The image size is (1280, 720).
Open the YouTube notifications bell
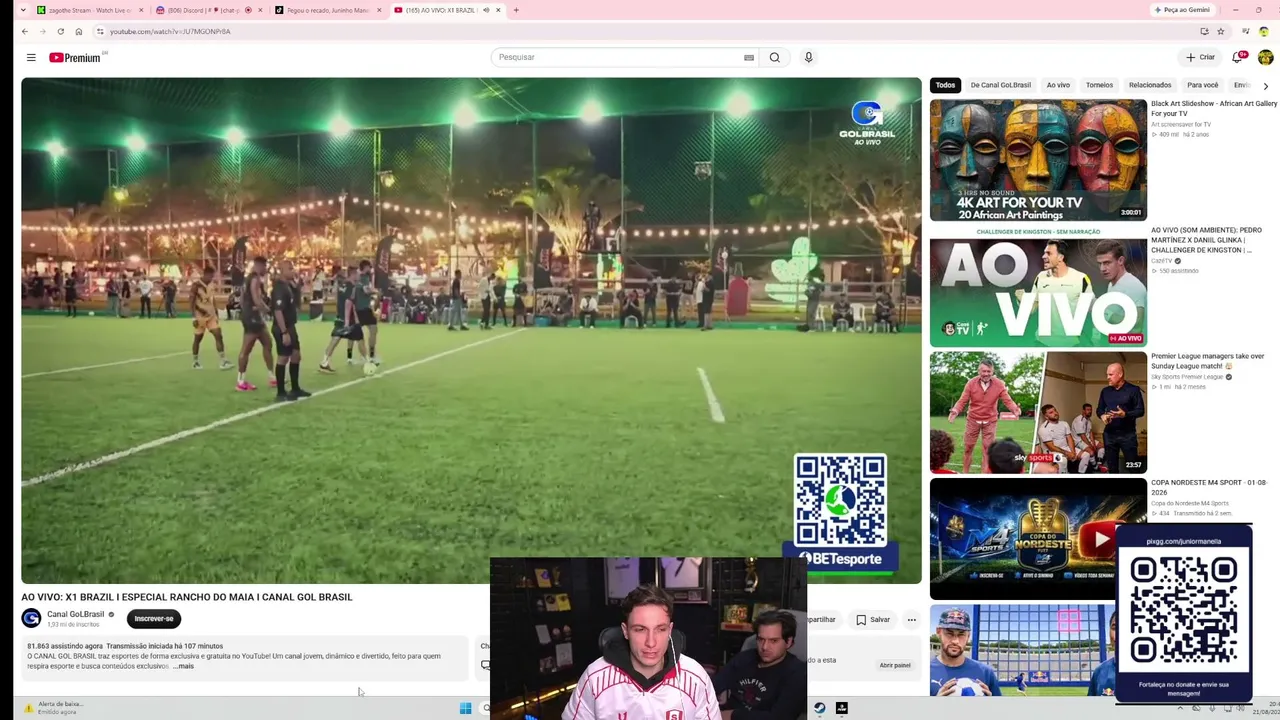tap(1238, 58)
